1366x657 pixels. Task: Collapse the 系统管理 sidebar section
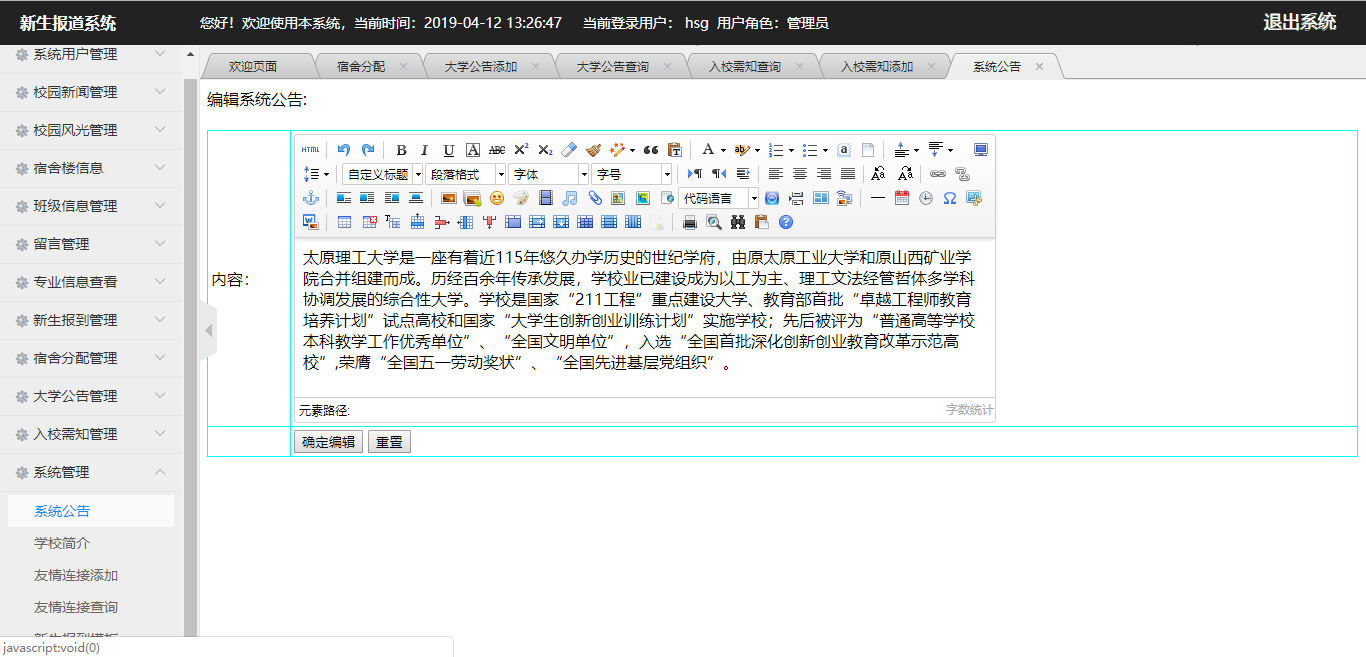pos(91,472)
